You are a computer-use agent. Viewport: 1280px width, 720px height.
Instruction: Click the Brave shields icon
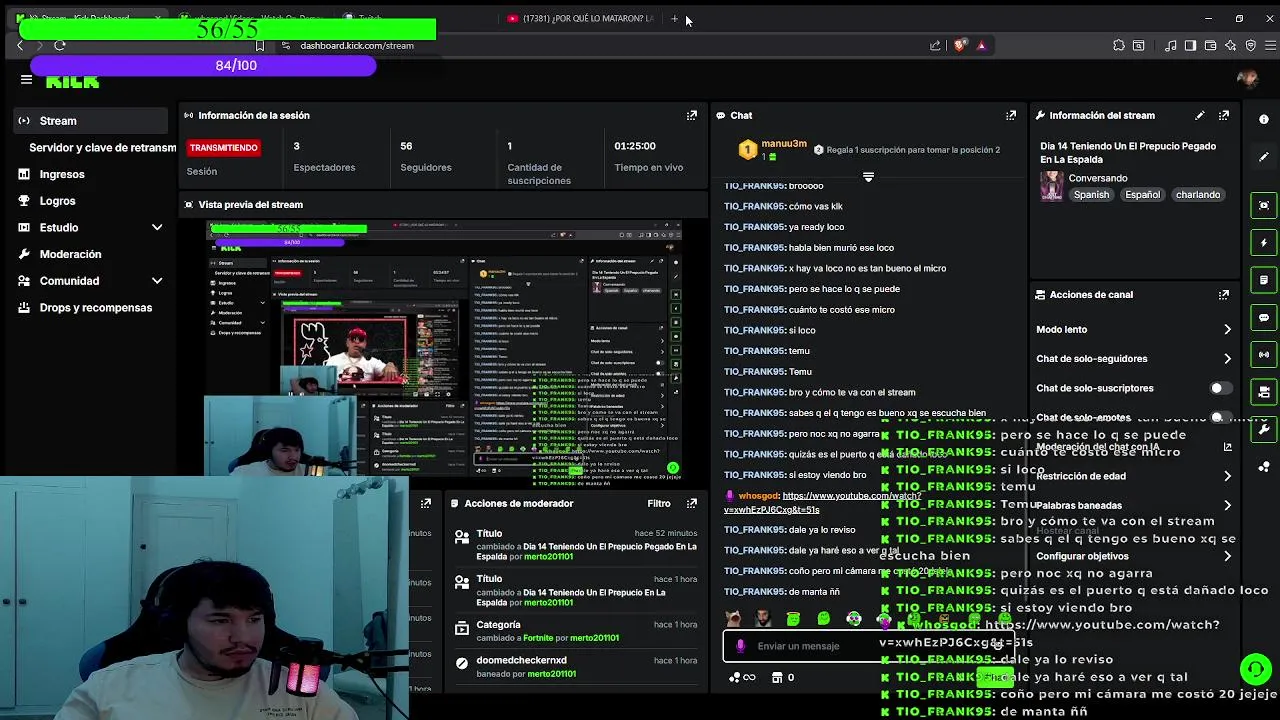click(x=960, y=45)
